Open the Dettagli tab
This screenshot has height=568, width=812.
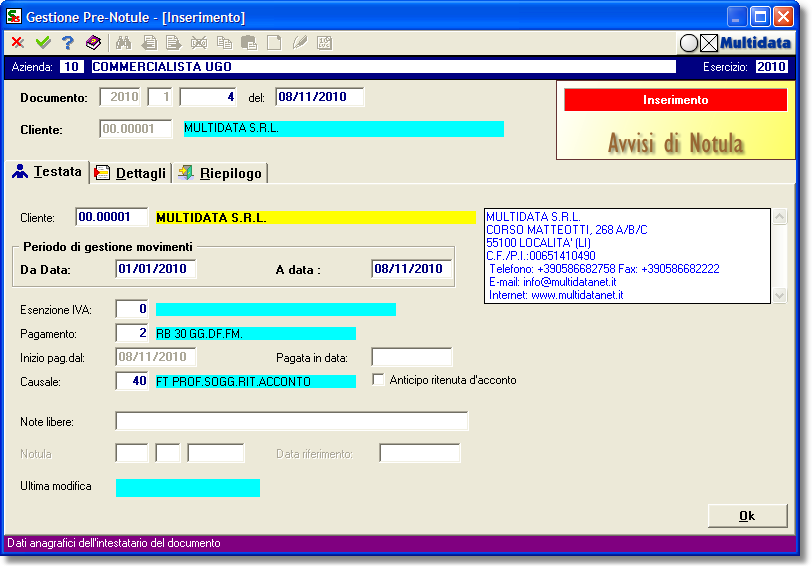(x=130, y=173)
